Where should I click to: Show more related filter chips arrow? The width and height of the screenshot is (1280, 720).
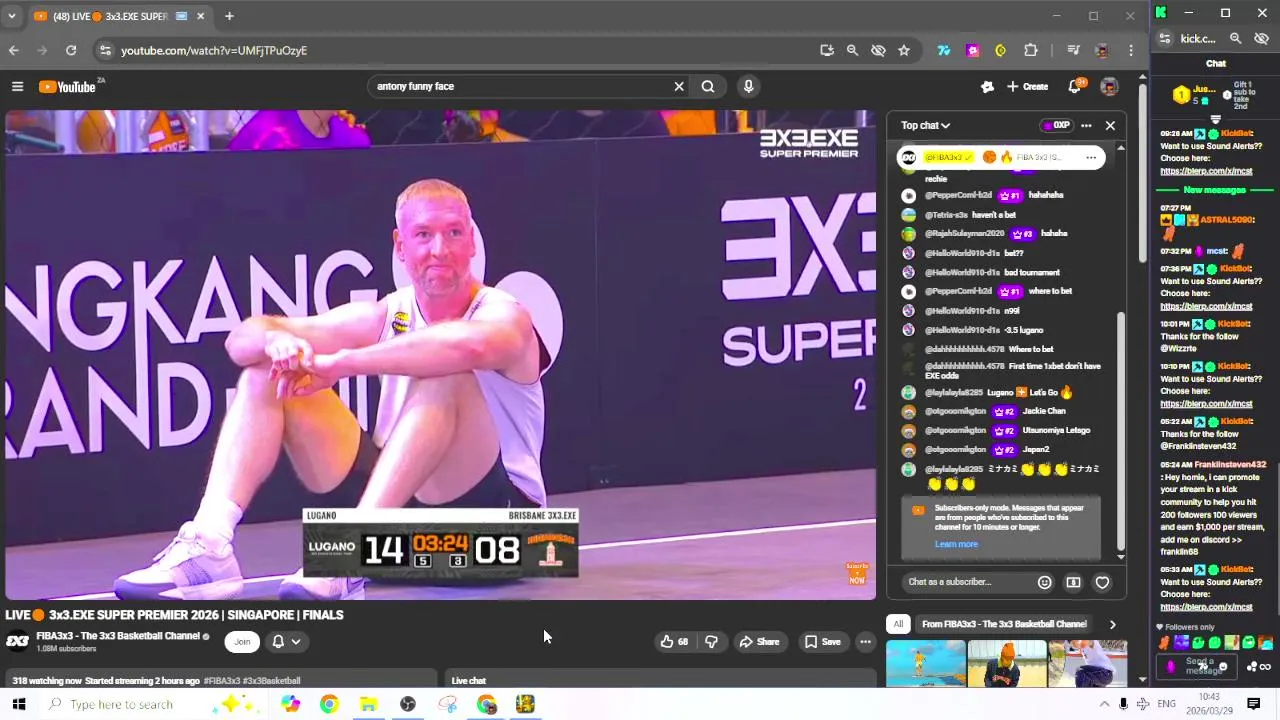[x=1112, y=624]
